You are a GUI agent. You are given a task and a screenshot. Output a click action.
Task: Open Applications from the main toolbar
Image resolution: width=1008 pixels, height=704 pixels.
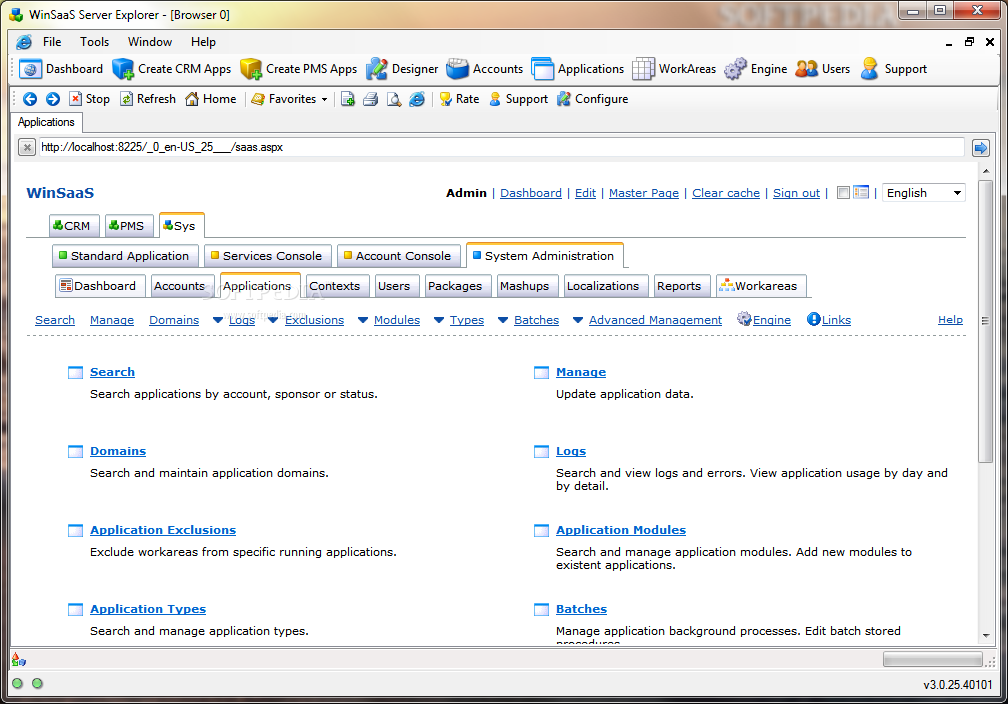(x=577, y=69)
